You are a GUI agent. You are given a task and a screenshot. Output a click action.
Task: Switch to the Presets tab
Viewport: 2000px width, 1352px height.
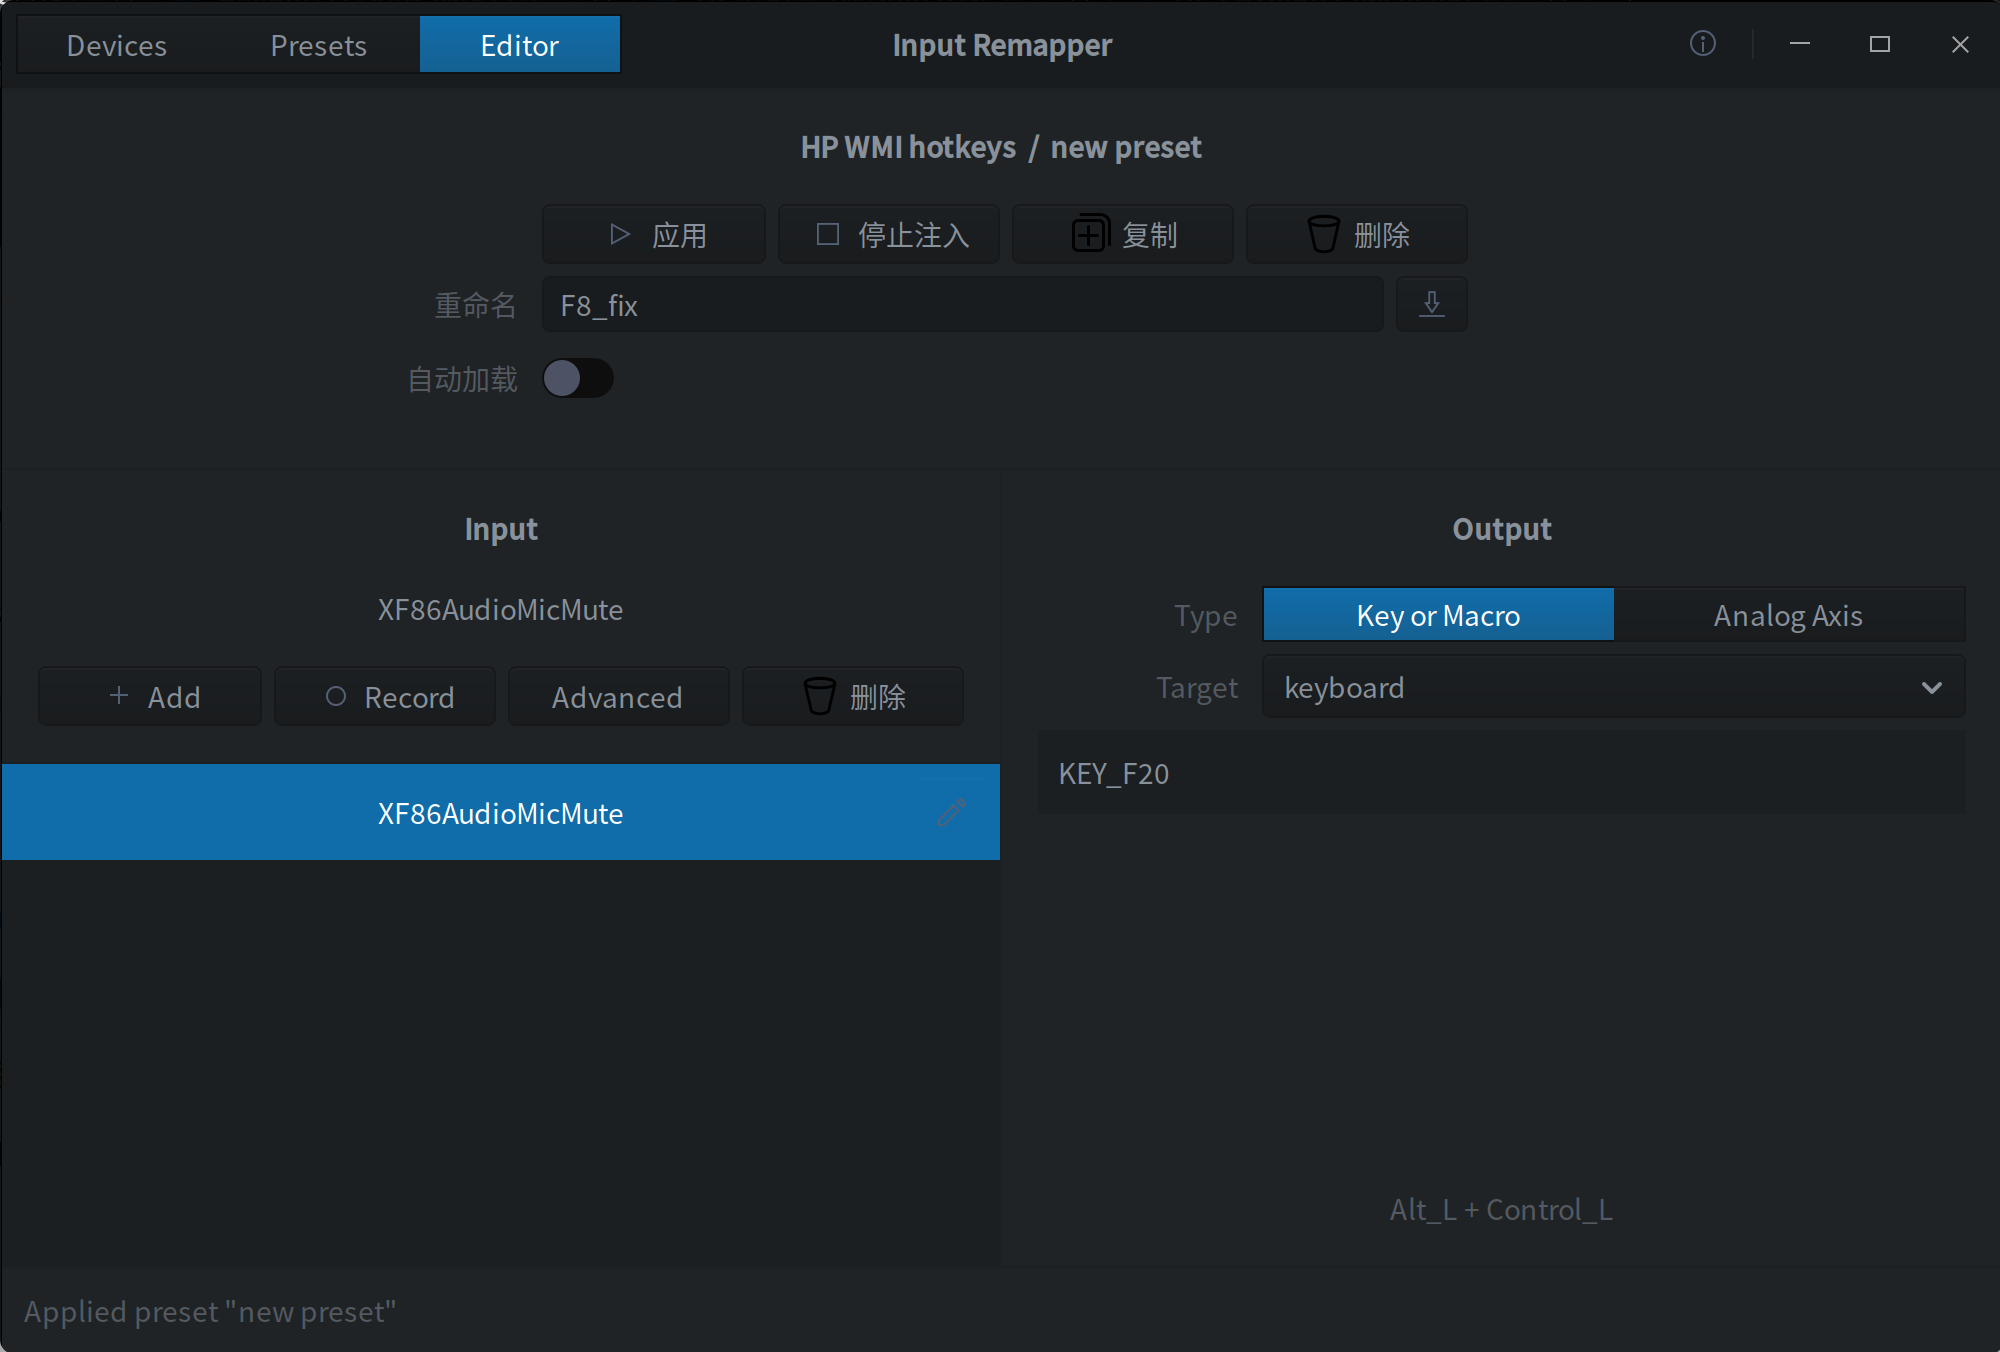point(318,45)
